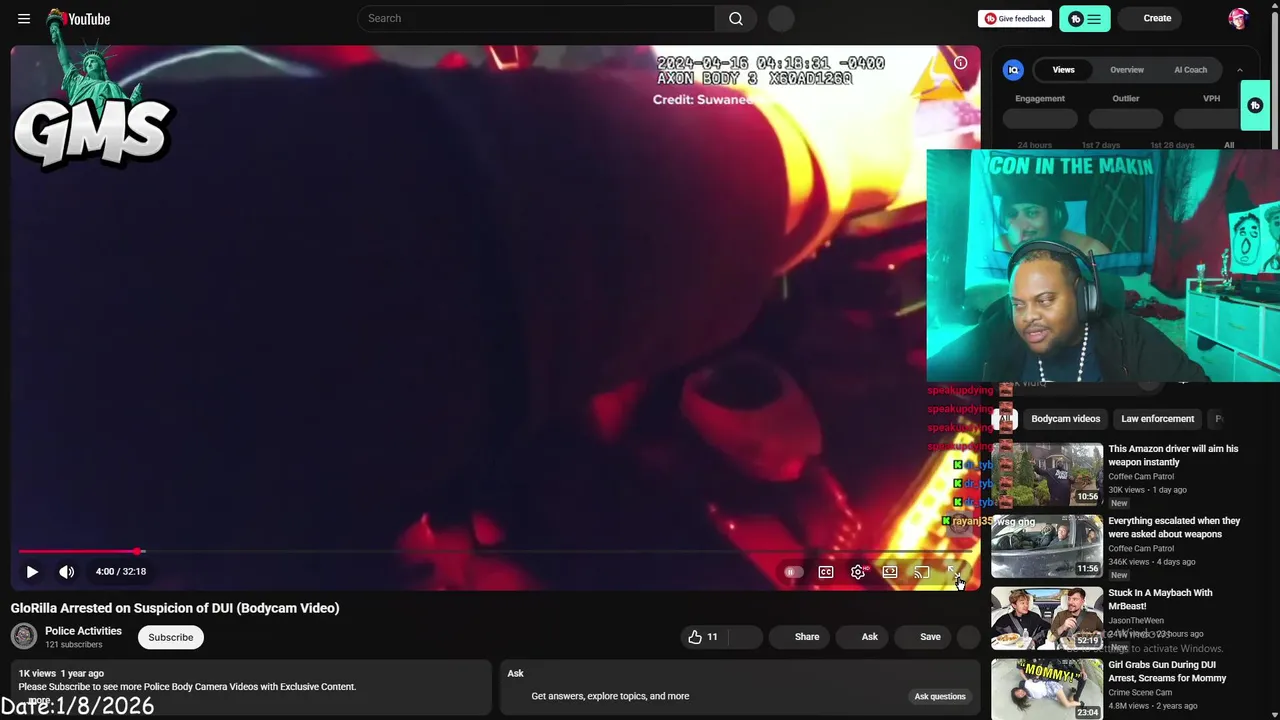Click the Engagement label in panel

tap(1040, 99)
